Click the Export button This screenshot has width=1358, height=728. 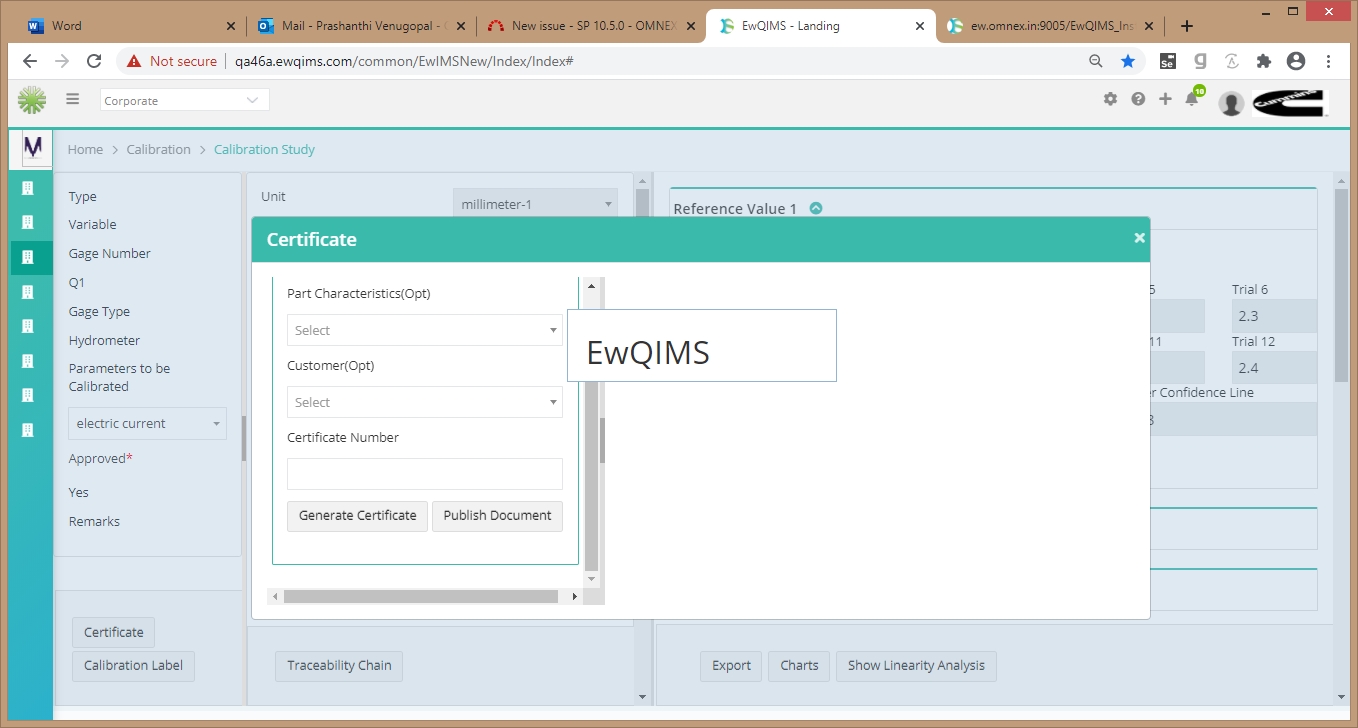pyautogui.click(x=731, y=666)
